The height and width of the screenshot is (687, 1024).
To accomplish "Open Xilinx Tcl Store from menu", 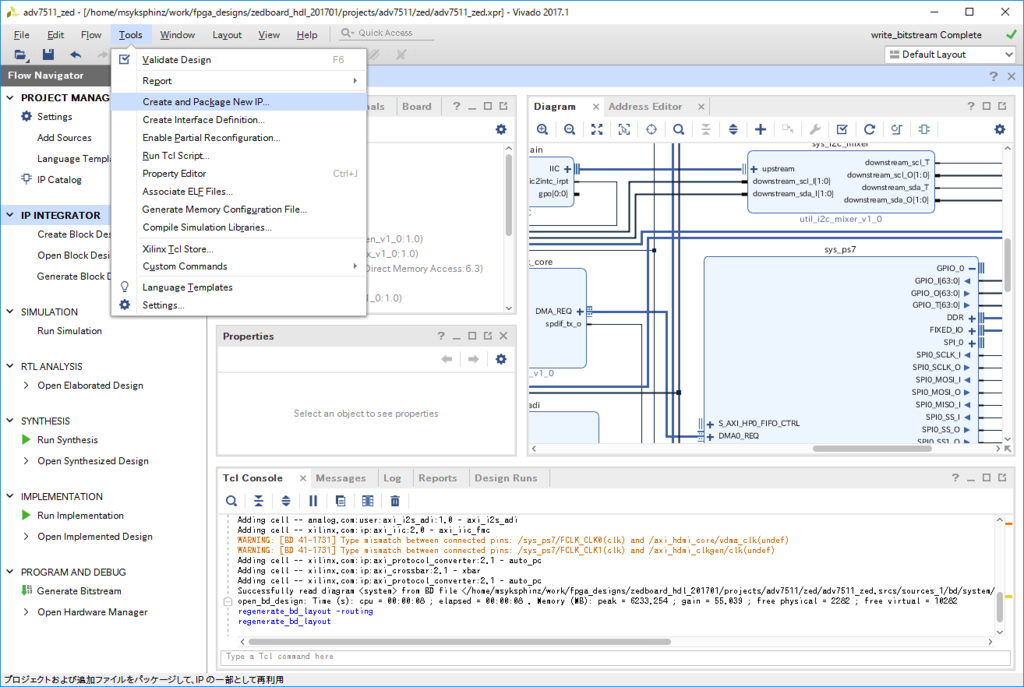I will coord(239,249).
